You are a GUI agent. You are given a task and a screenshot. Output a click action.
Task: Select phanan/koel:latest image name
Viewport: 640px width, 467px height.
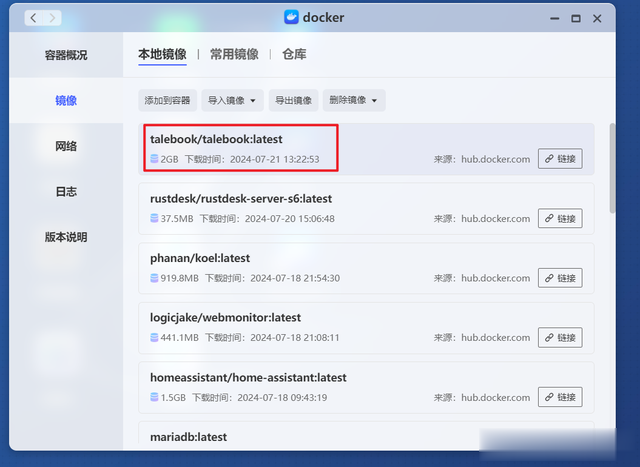tap(200, 258)
